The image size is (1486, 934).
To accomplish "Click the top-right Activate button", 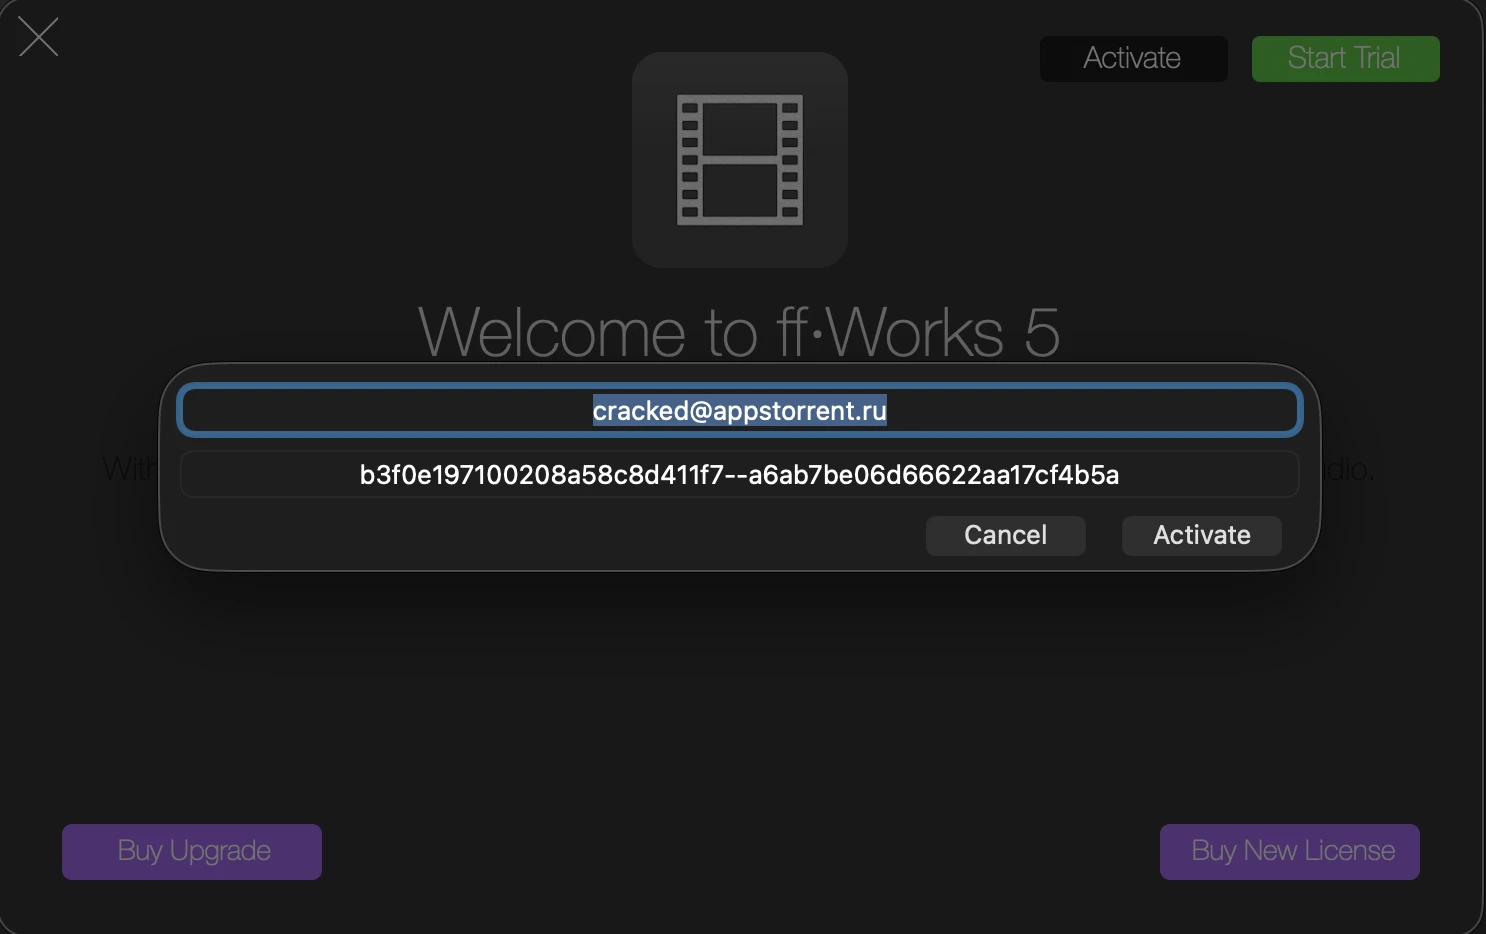I will tap(1133, 59).
